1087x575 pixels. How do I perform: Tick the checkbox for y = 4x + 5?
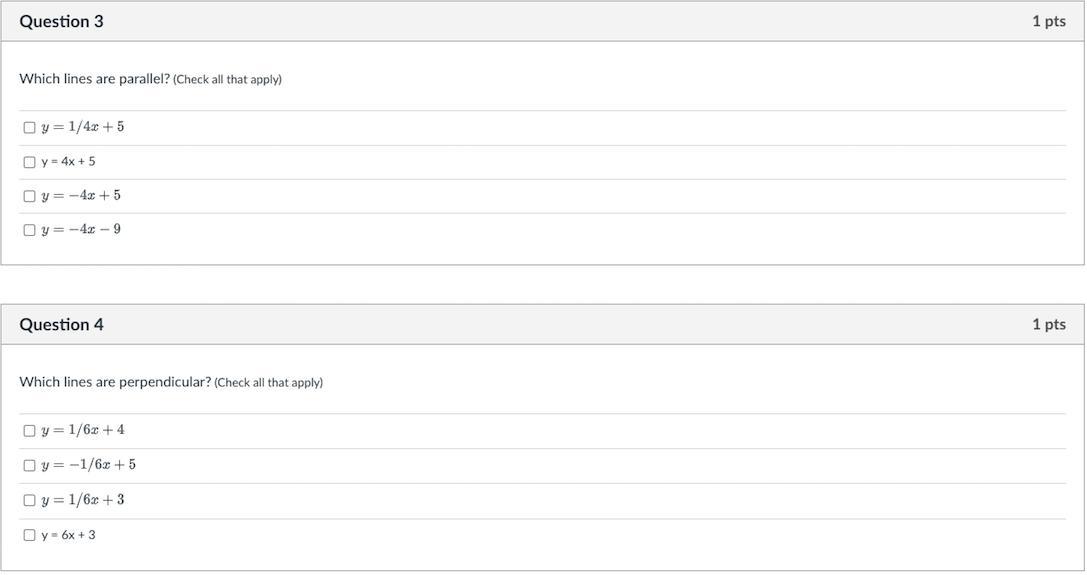tap(29, 162)
